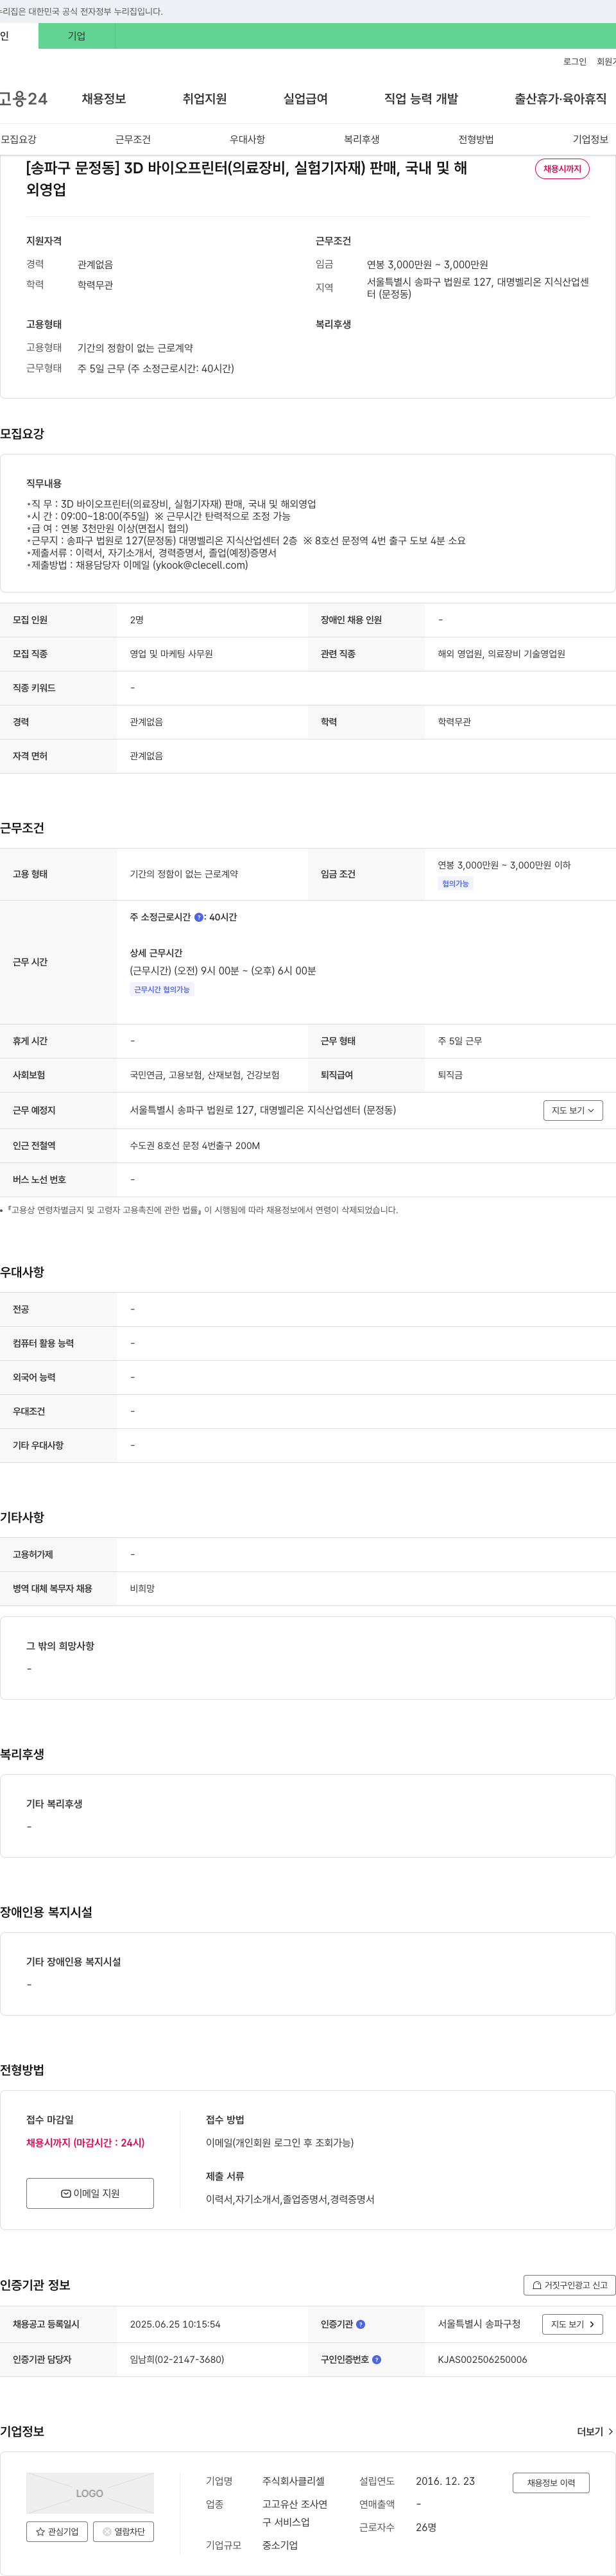Click the 2016. 12. 23 founding date
The width and height of the screenshot is (616, 2576).
tap(445, 2481)
